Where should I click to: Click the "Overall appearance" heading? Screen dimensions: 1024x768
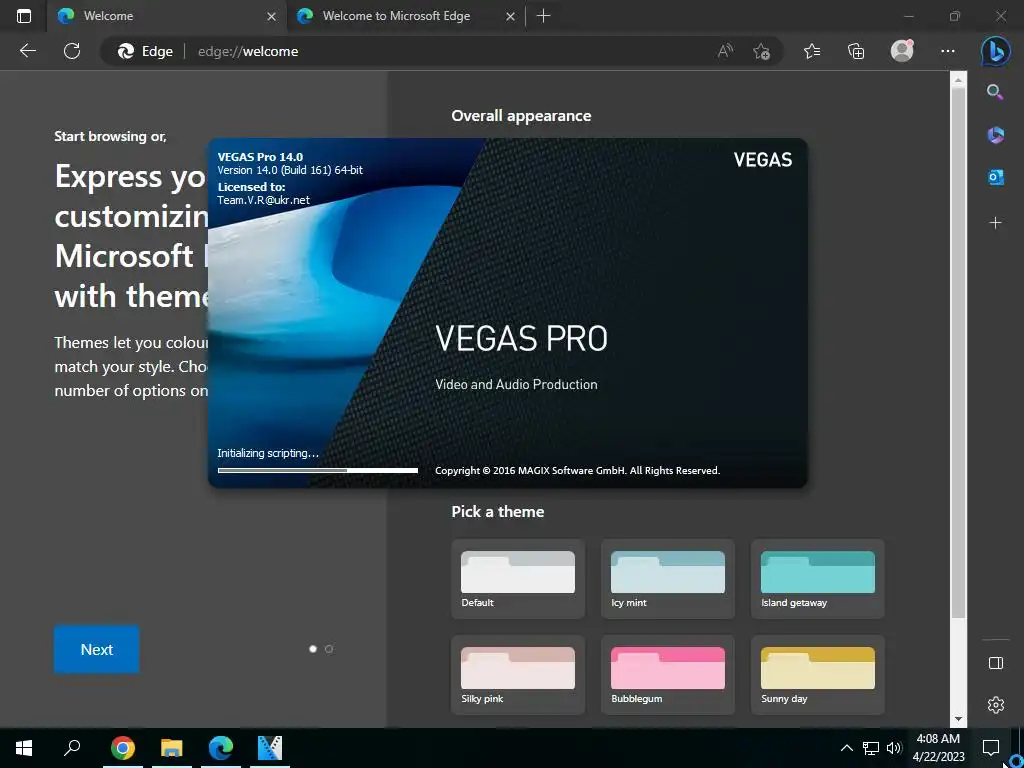point(521,116)
